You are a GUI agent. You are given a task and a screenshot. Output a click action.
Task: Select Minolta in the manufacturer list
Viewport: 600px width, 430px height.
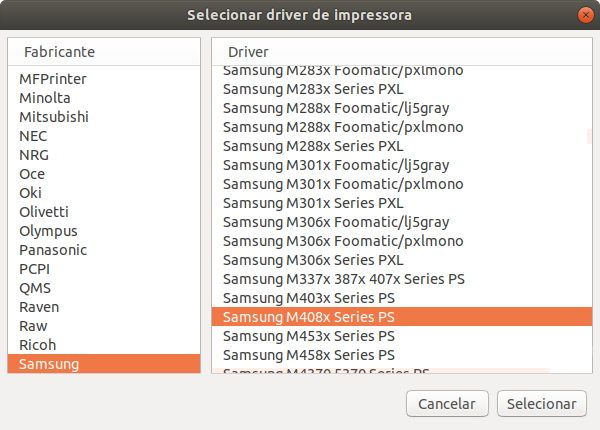pyautogui.click(x=45, y=98)
